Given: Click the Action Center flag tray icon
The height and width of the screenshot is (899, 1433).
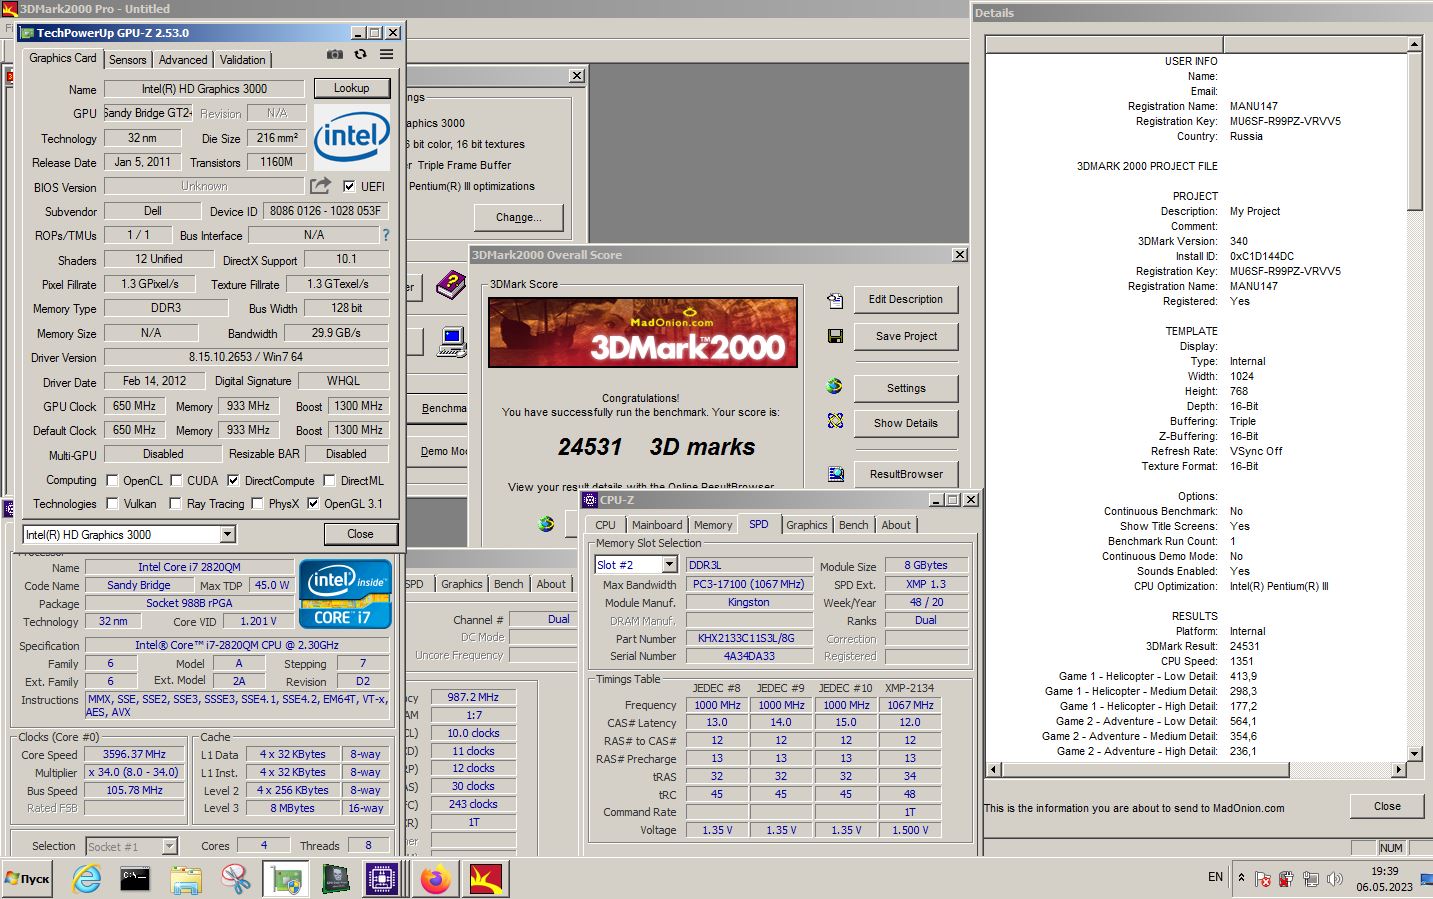Looking at the screenshot, I should point(1263,879).
